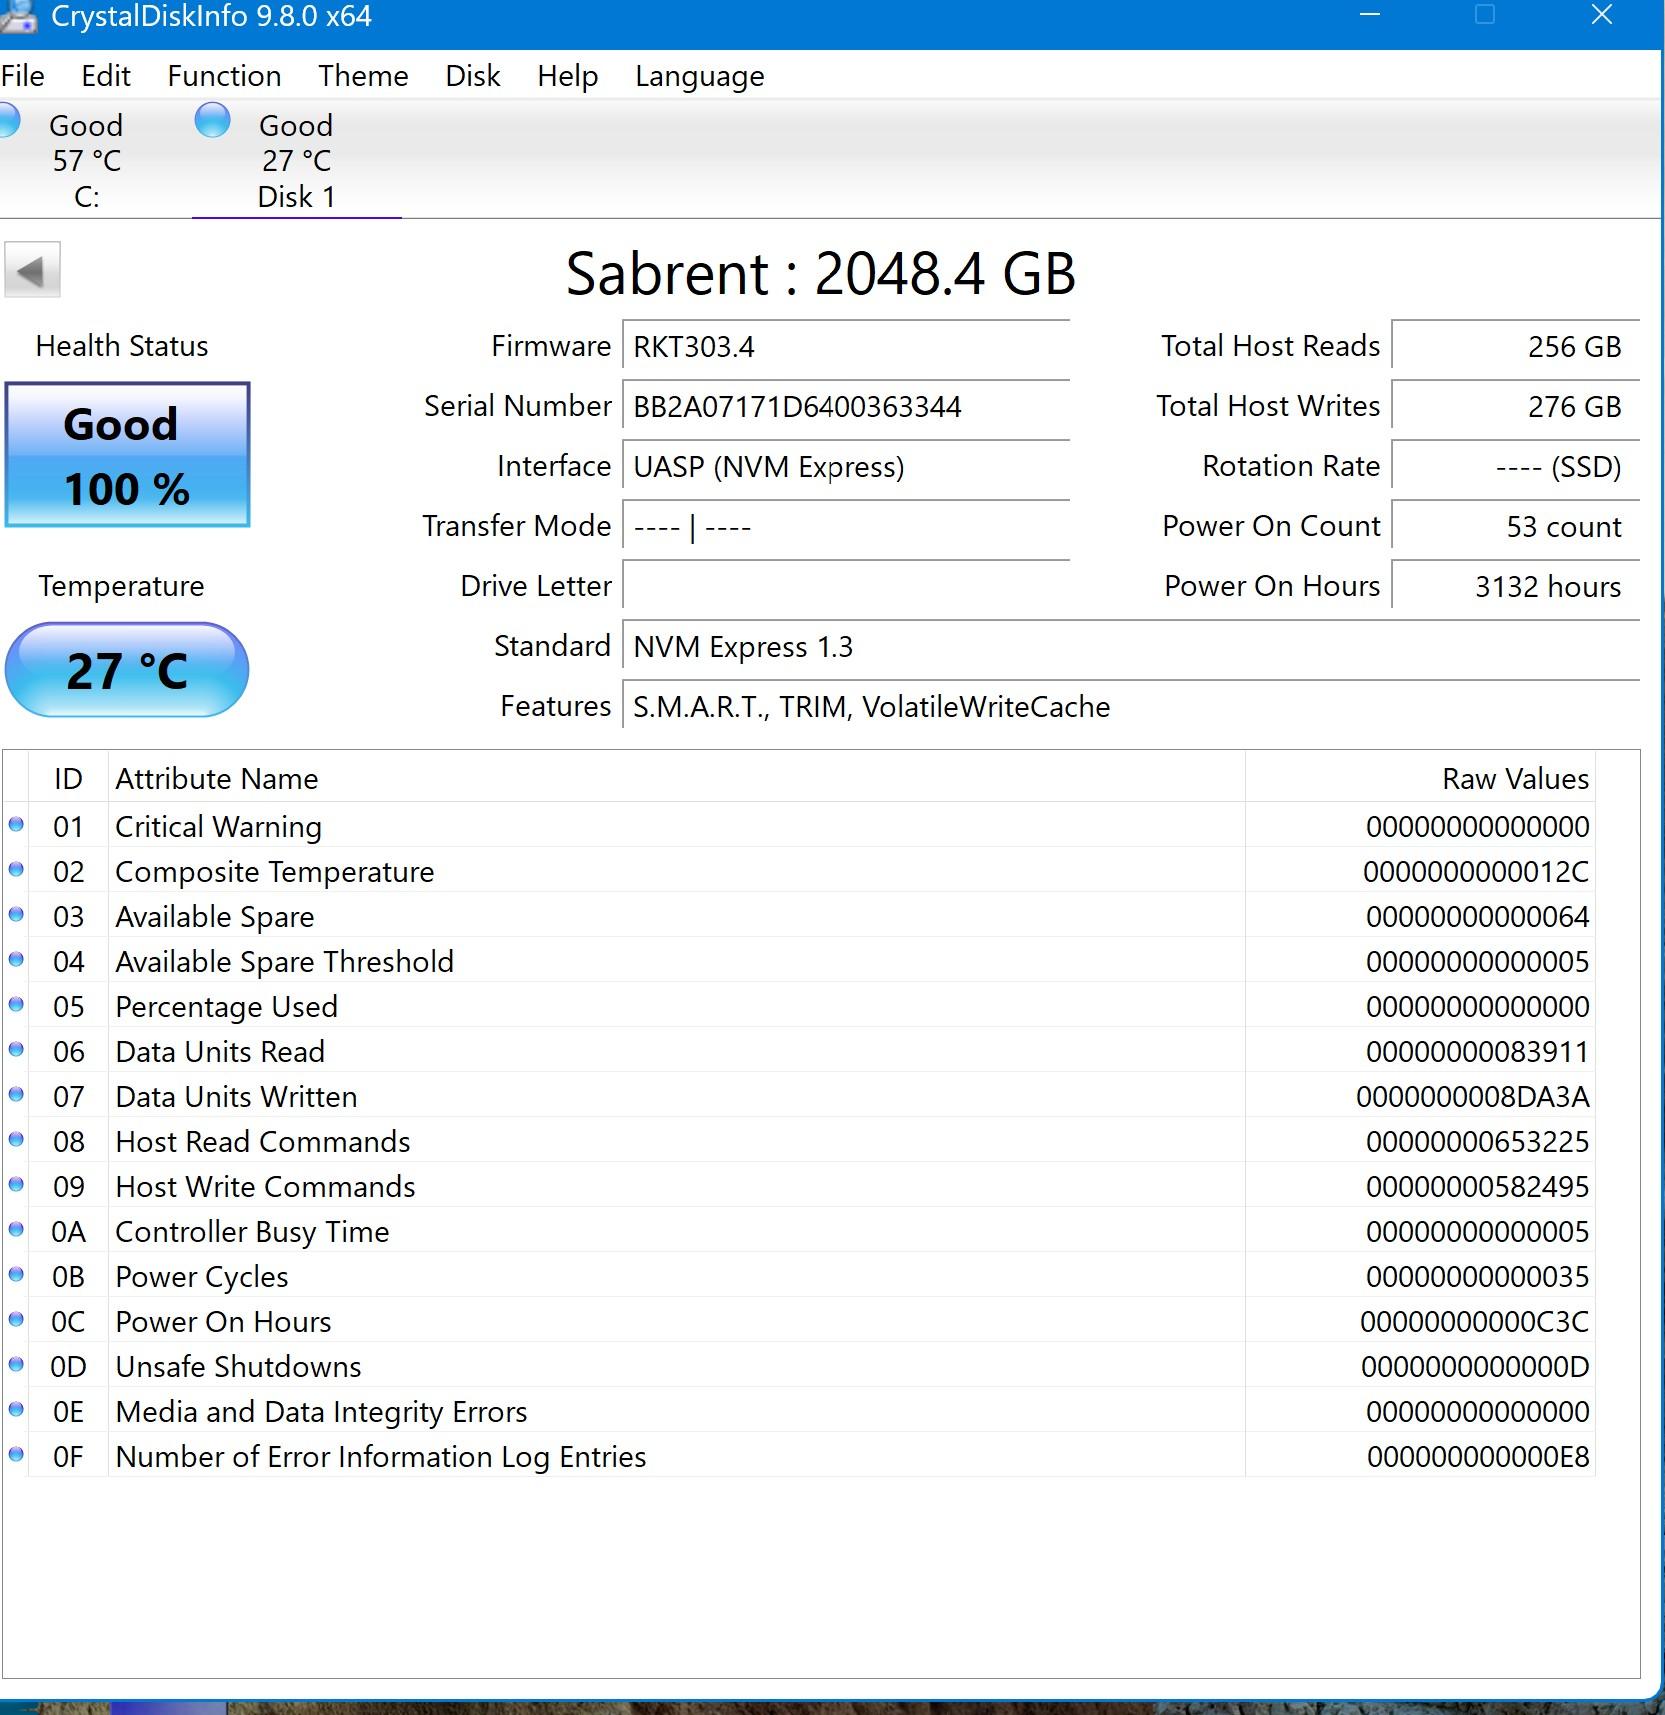Click the status dot for Controller Busy Time
This screenshot has height=1715, width=1665.
(16, 1230)
